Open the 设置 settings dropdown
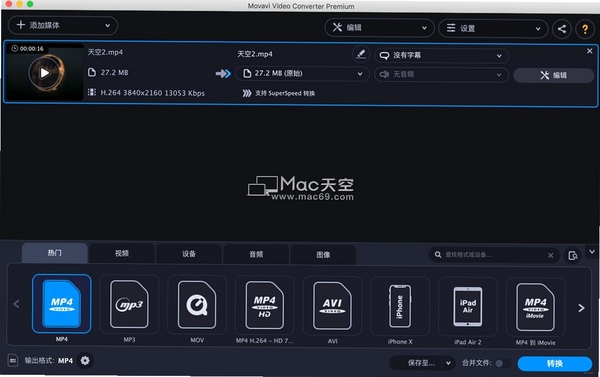This screenshot has width=600, height=377. (x=493, y=29)
